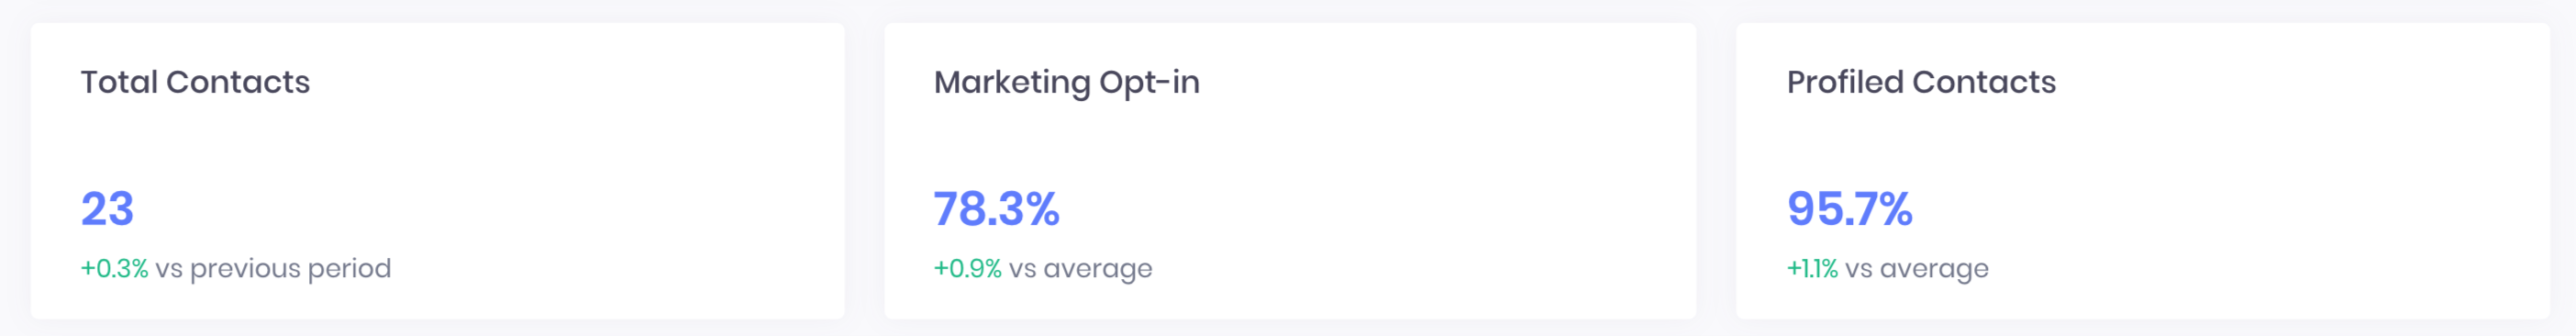Click the word 'Opt-in' in the heading
This screenshot has width=2576, height=336.
1149,83
